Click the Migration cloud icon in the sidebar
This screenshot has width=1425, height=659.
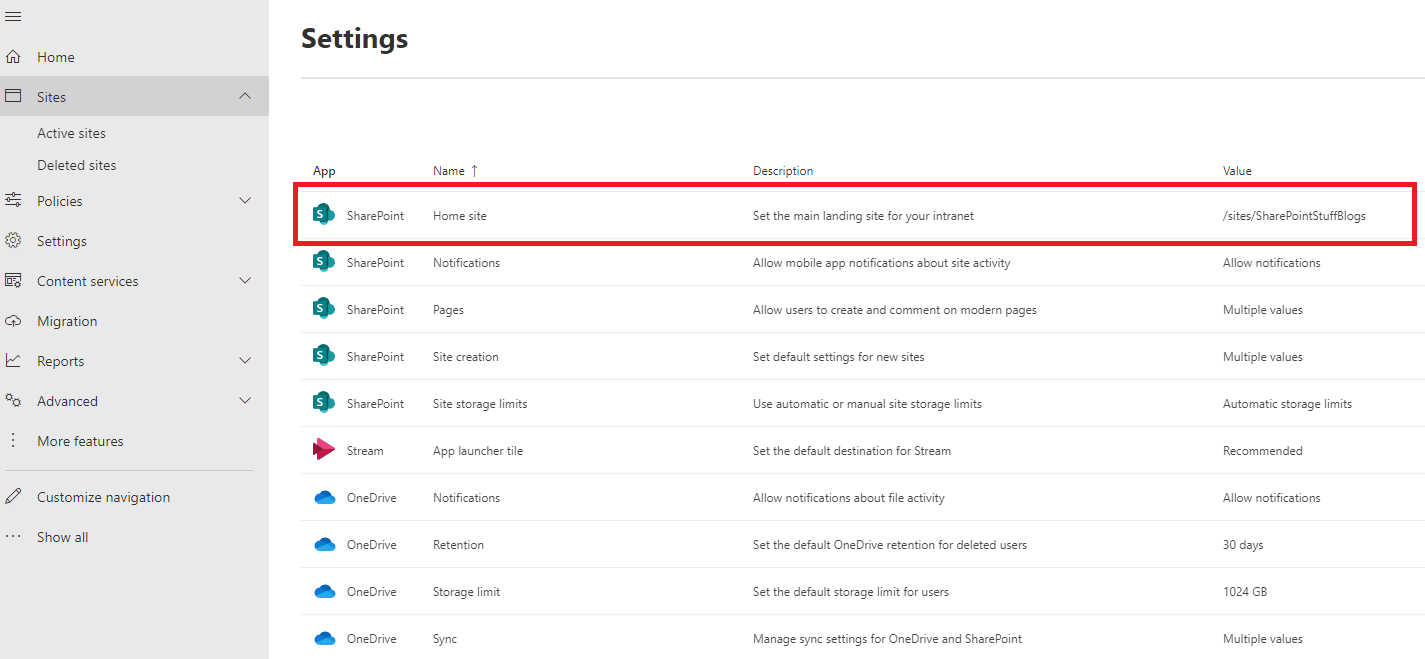click(14, 320)
